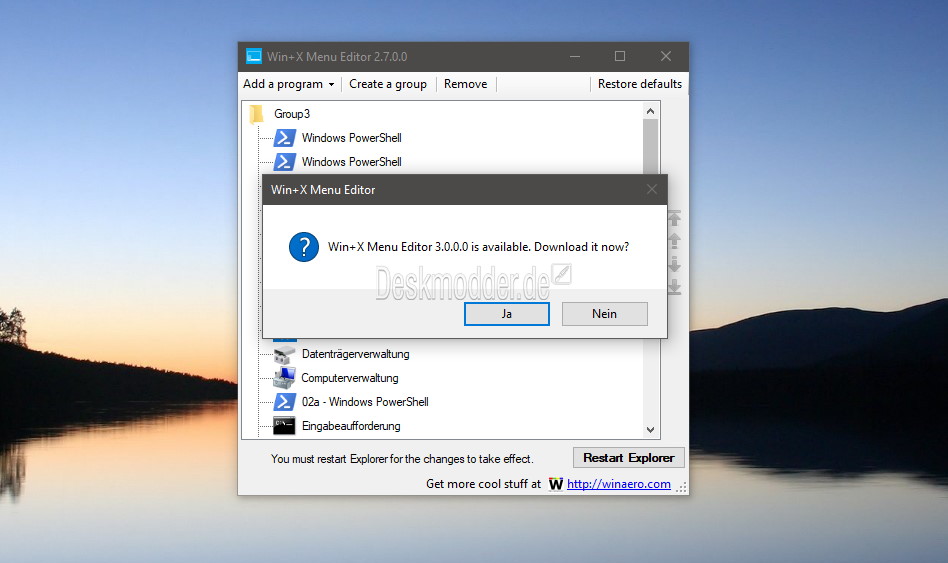Image resolution: width=948 pixels, height=563 pixels.
Task: Click the Restart Explorer button
Action: 629,458
